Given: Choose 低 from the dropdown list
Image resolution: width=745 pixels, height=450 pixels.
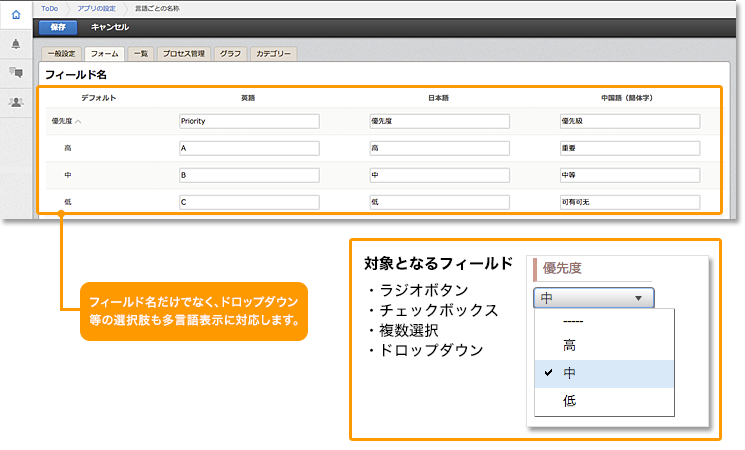Looking at the screenshot, I should coord(569,401).
